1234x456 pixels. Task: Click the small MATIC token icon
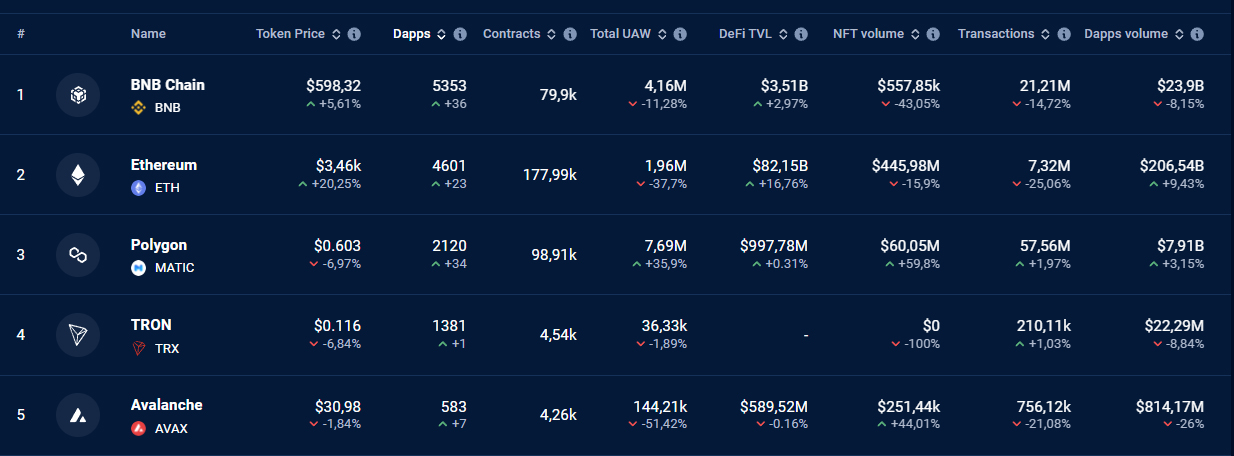click(x=139, y=268)
